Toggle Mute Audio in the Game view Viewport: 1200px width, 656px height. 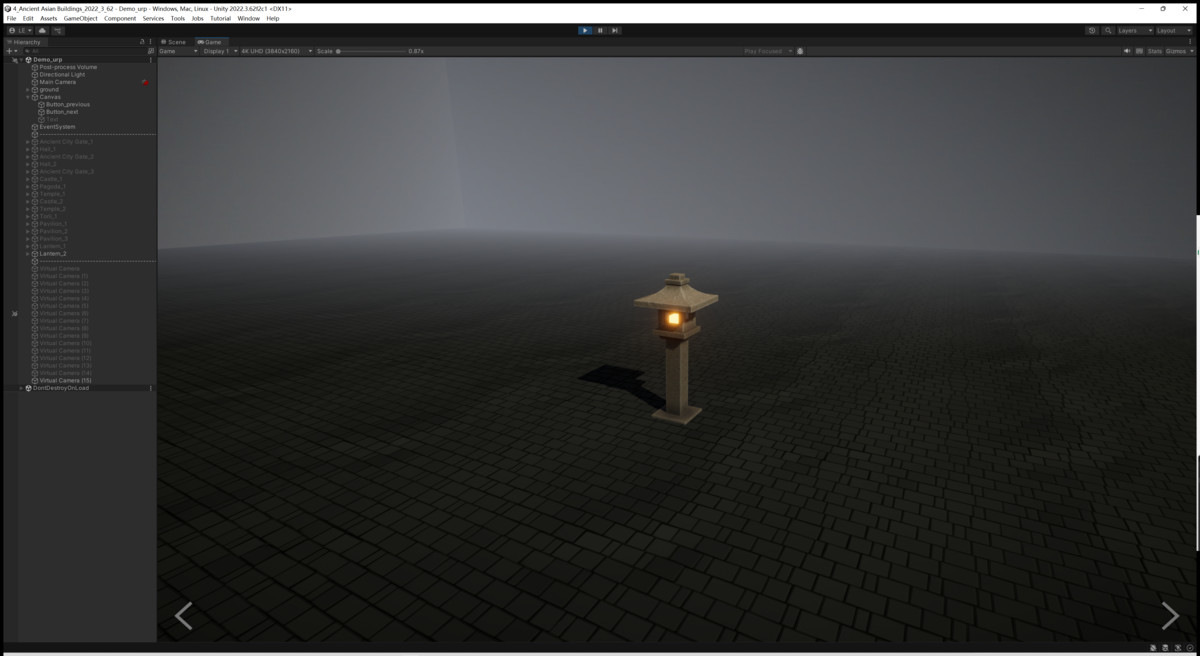tap(1126, 51)
